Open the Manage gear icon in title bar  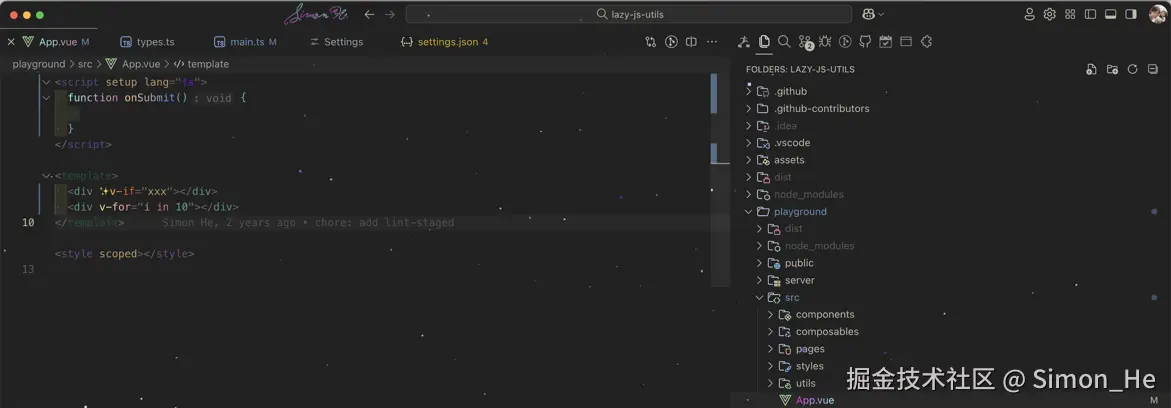pos(1049,14)
